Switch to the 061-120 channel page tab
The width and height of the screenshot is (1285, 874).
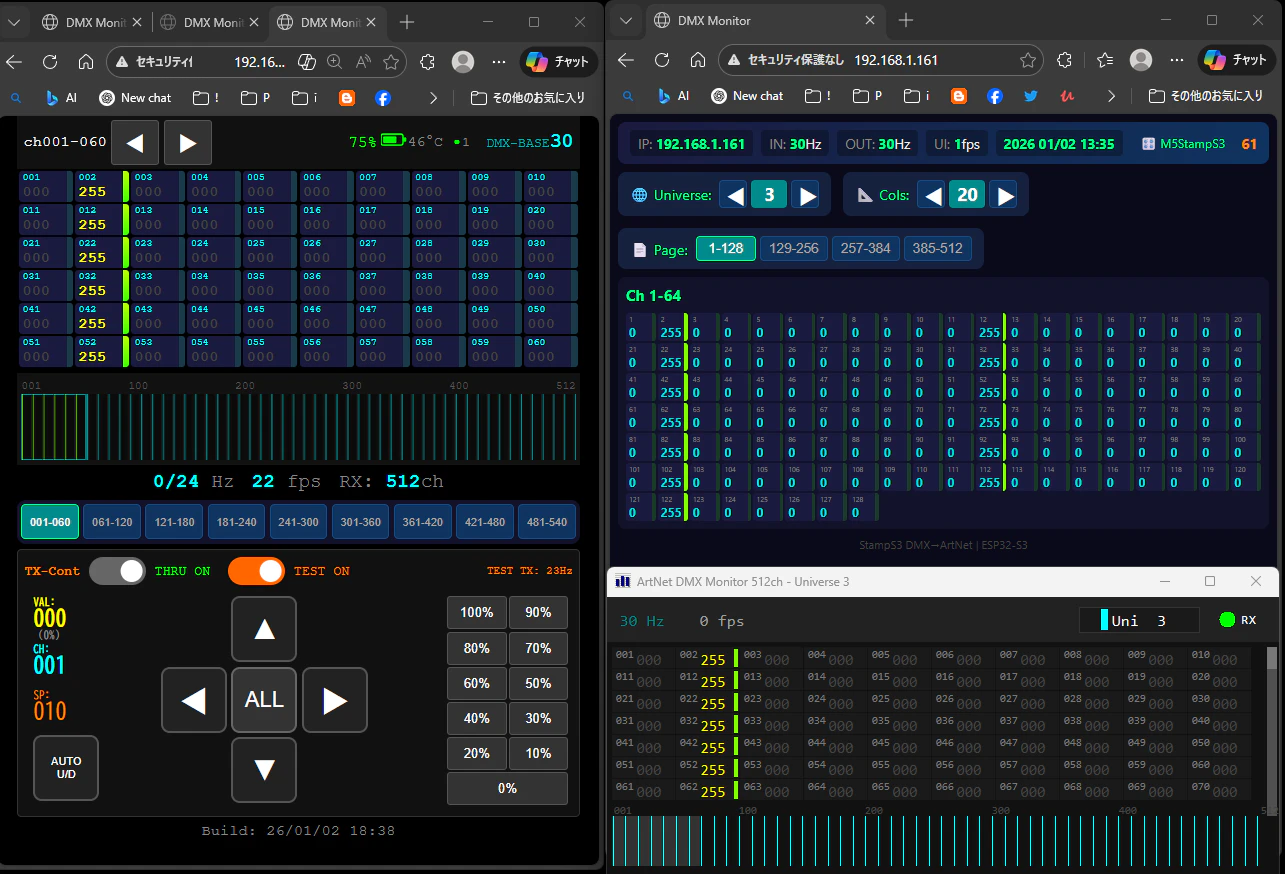coord(112,522)
